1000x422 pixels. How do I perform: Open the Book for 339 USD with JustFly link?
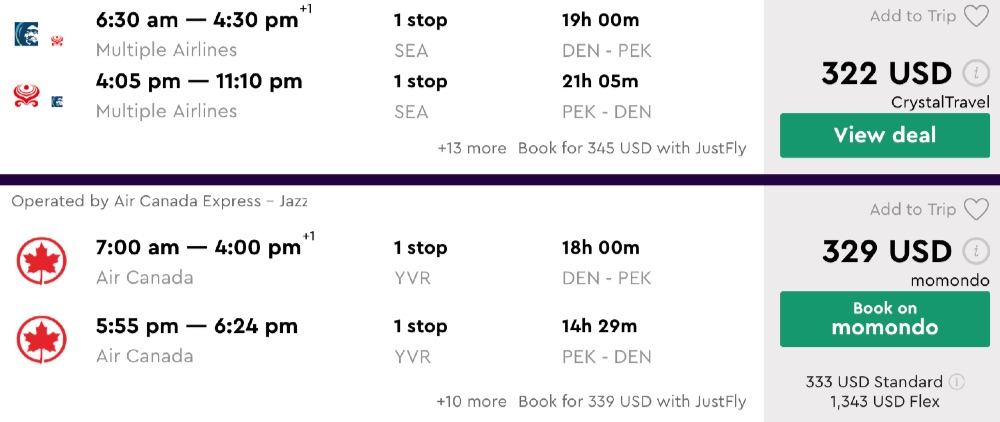632,402
